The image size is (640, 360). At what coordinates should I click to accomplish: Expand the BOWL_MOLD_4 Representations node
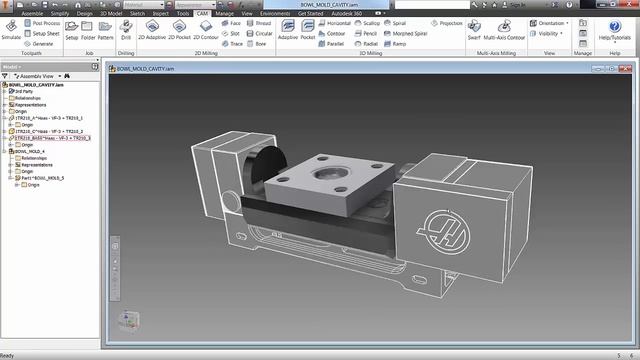(x=11, y=165)
